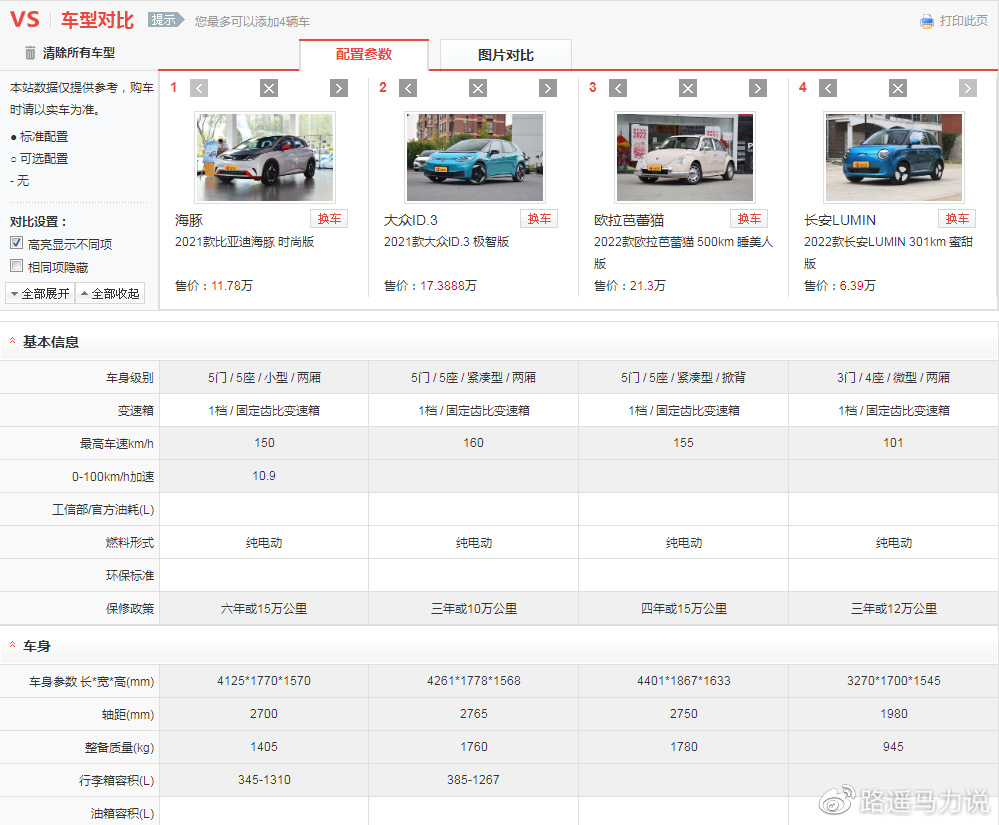Enable 相同项隐藏 checkbox

click(17, 266)
